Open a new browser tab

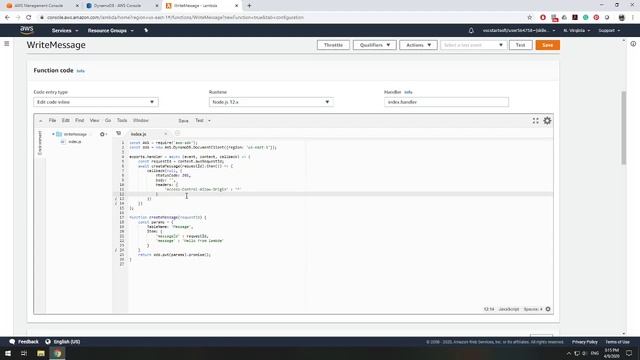249,6
